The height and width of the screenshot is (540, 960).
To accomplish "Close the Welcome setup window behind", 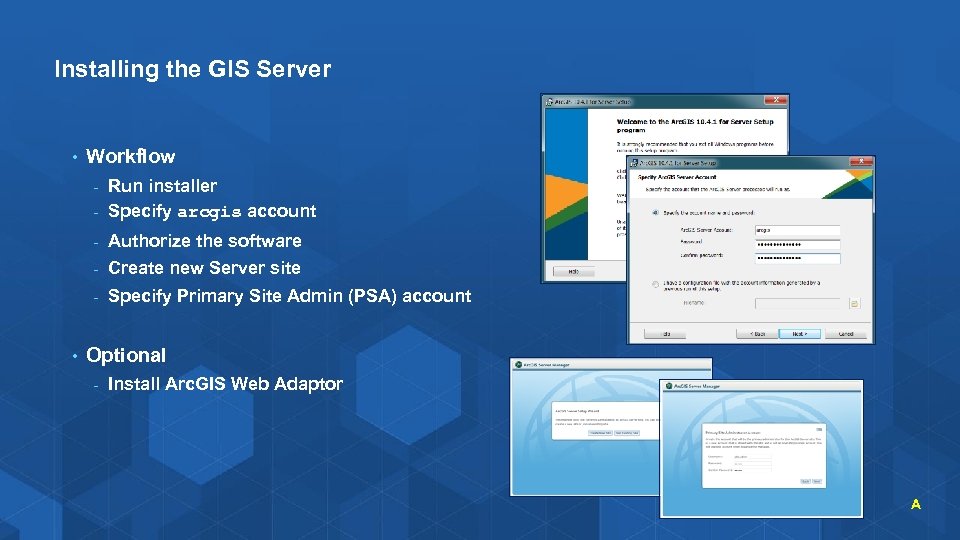I will point(776,100).
